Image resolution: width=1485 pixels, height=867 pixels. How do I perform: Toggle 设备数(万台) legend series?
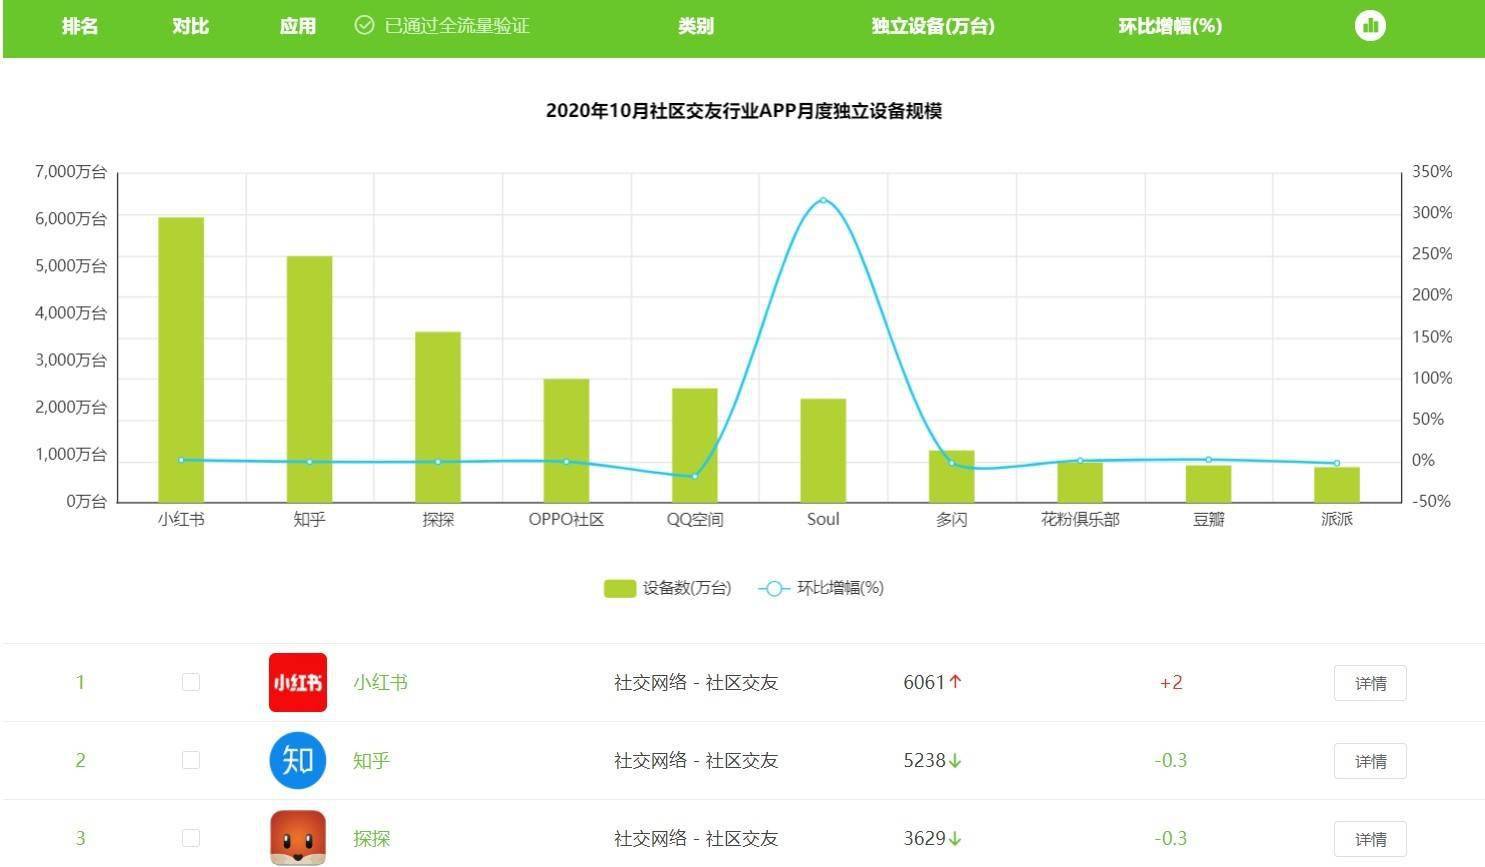click(x=667, y=588)
